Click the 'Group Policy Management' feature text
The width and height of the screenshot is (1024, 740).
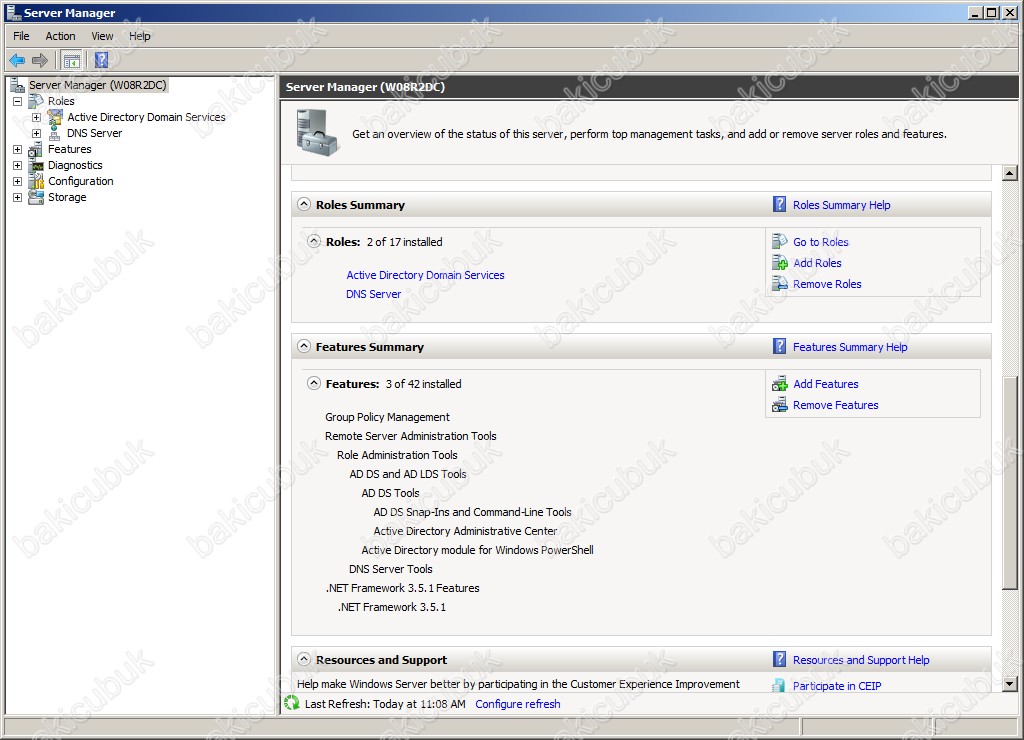(x=387, y=417)
